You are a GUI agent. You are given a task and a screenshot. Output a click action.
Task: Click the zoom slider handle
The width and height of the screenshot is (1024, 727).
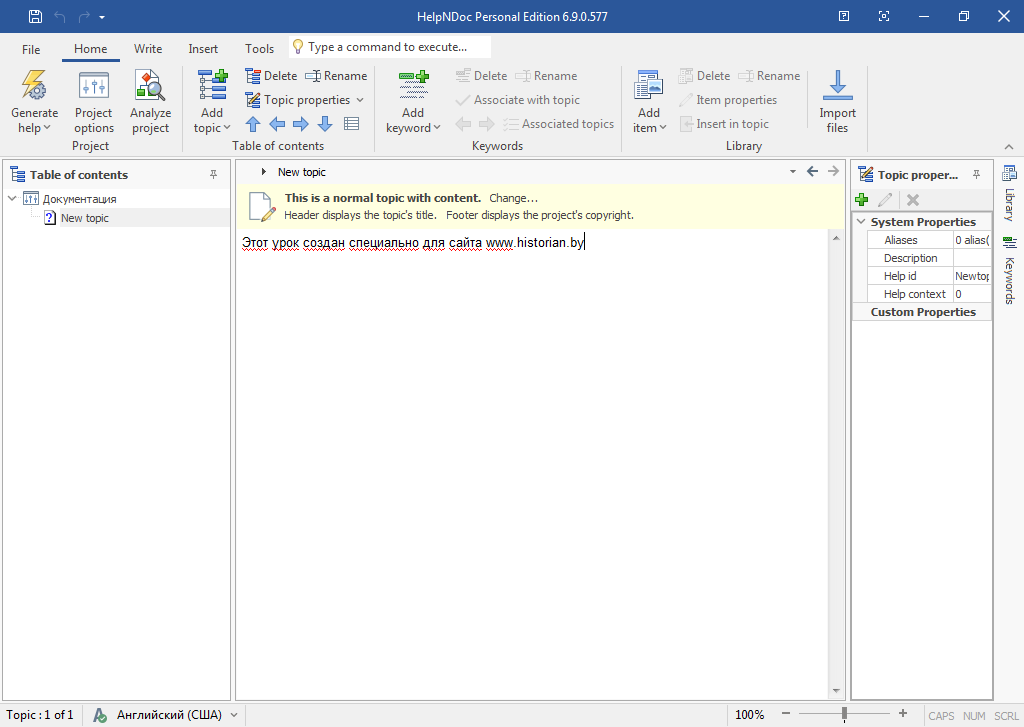coord(844,714)
